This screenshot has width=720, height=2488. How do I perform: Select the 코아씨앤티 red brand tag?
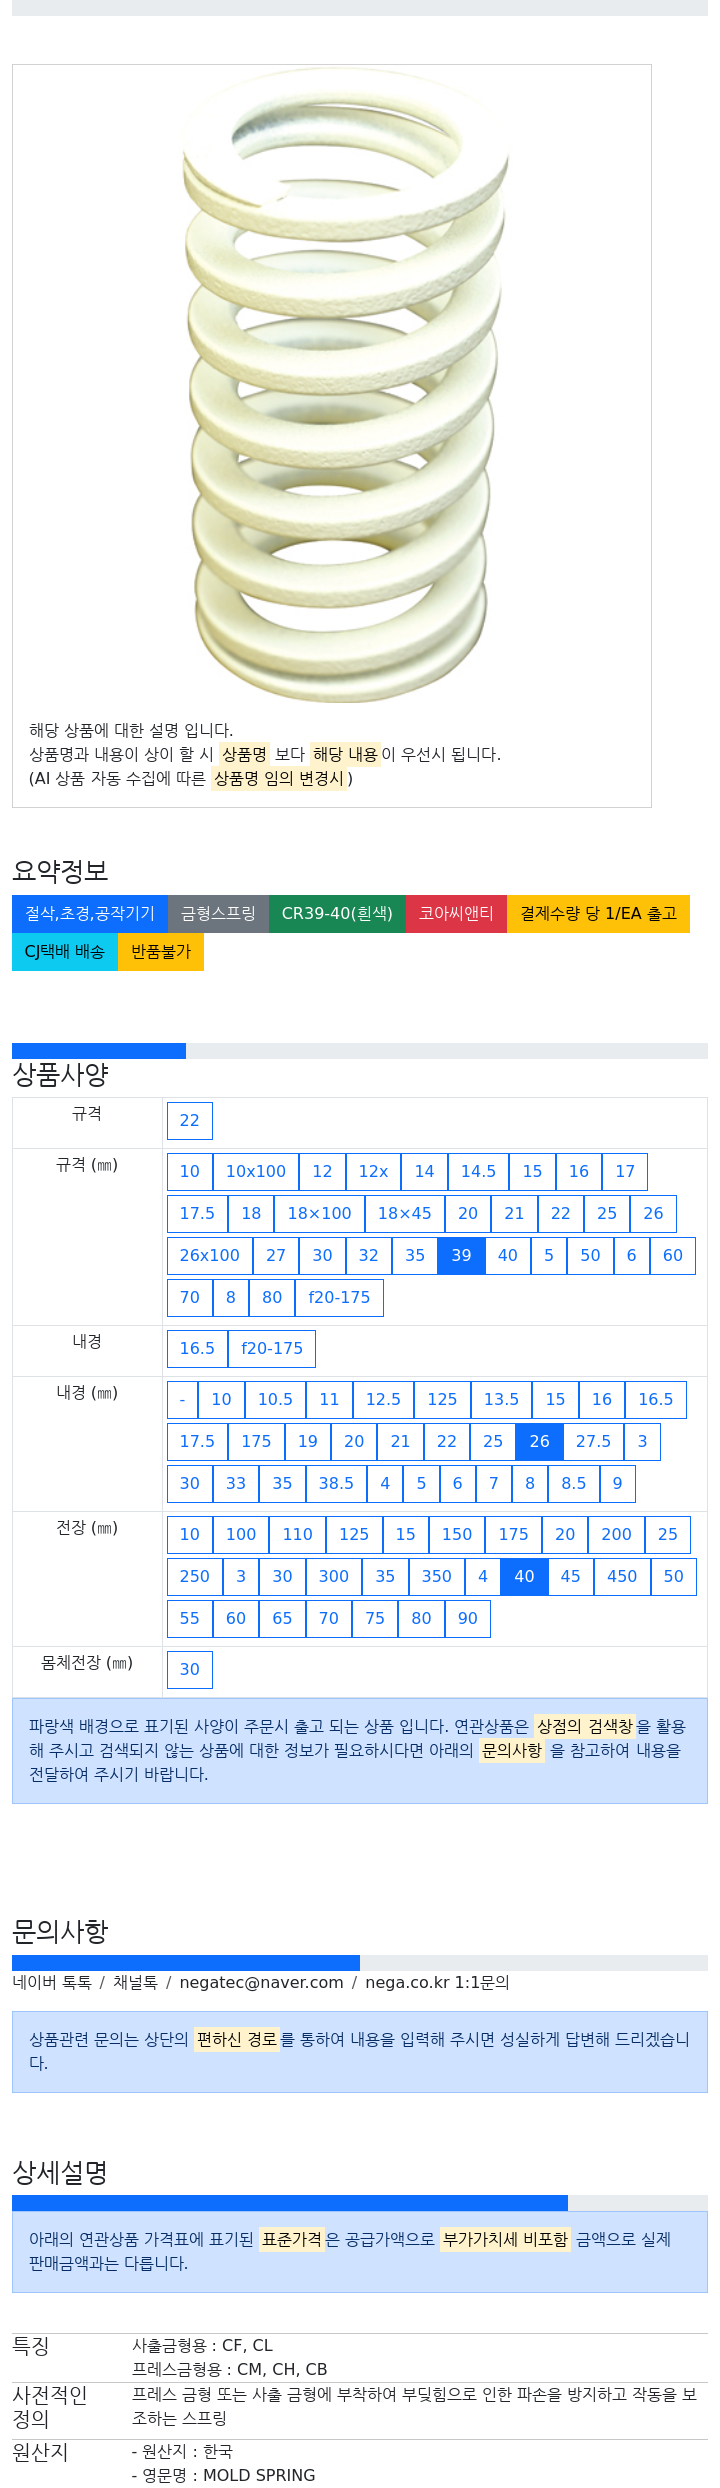[x=456, y=914]
